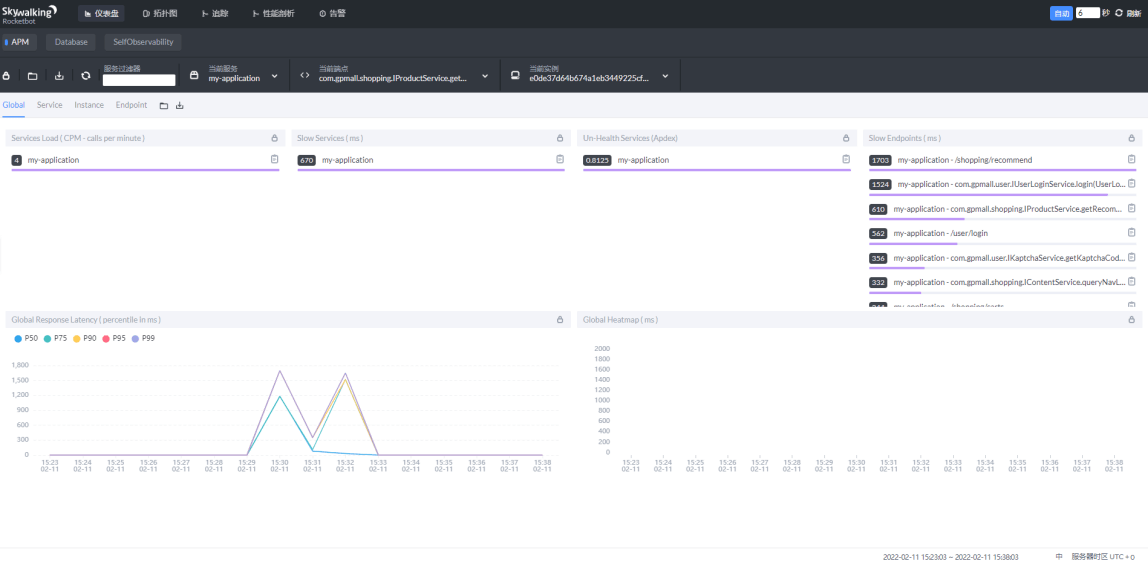Expand the 当前端点 endpoint dropdown
1148x564 pixels.
[x=485, y=75]
